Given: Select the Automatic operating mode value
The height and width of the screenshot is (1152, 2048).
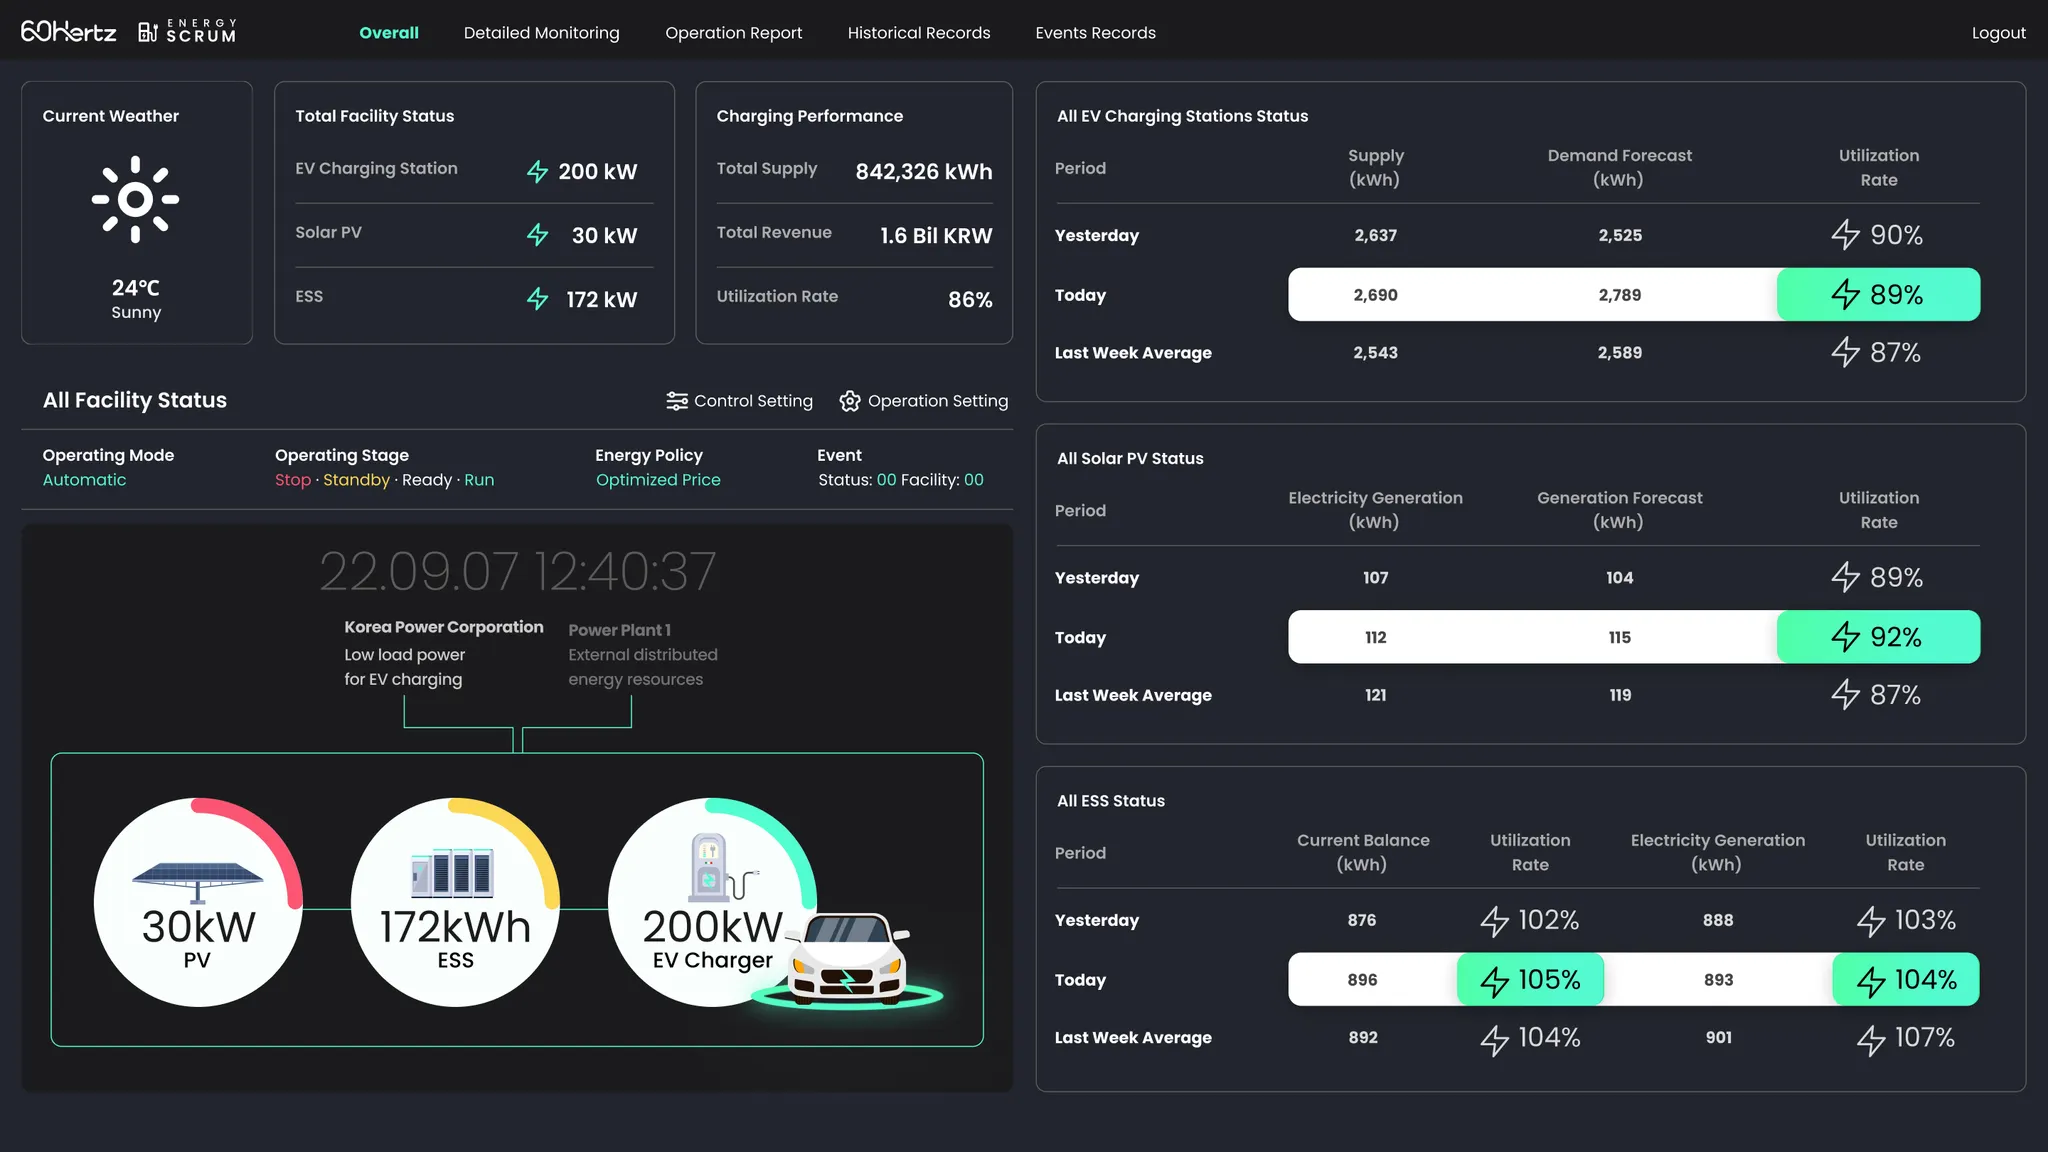Looking at the screenshot, I should coord(84,480).
